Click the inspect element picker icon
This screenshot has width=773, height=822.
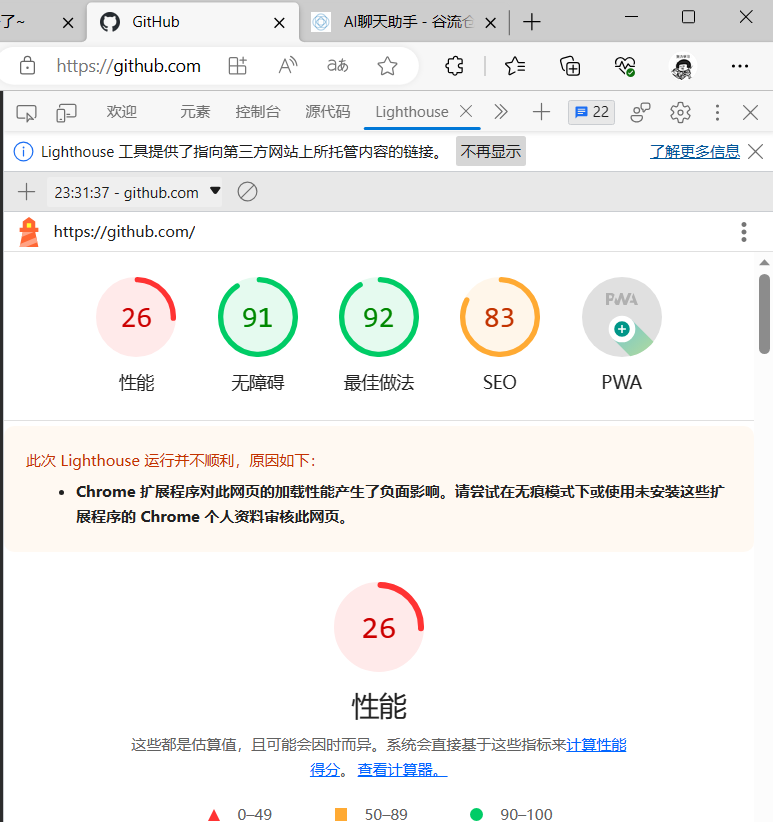coord(26,113)
